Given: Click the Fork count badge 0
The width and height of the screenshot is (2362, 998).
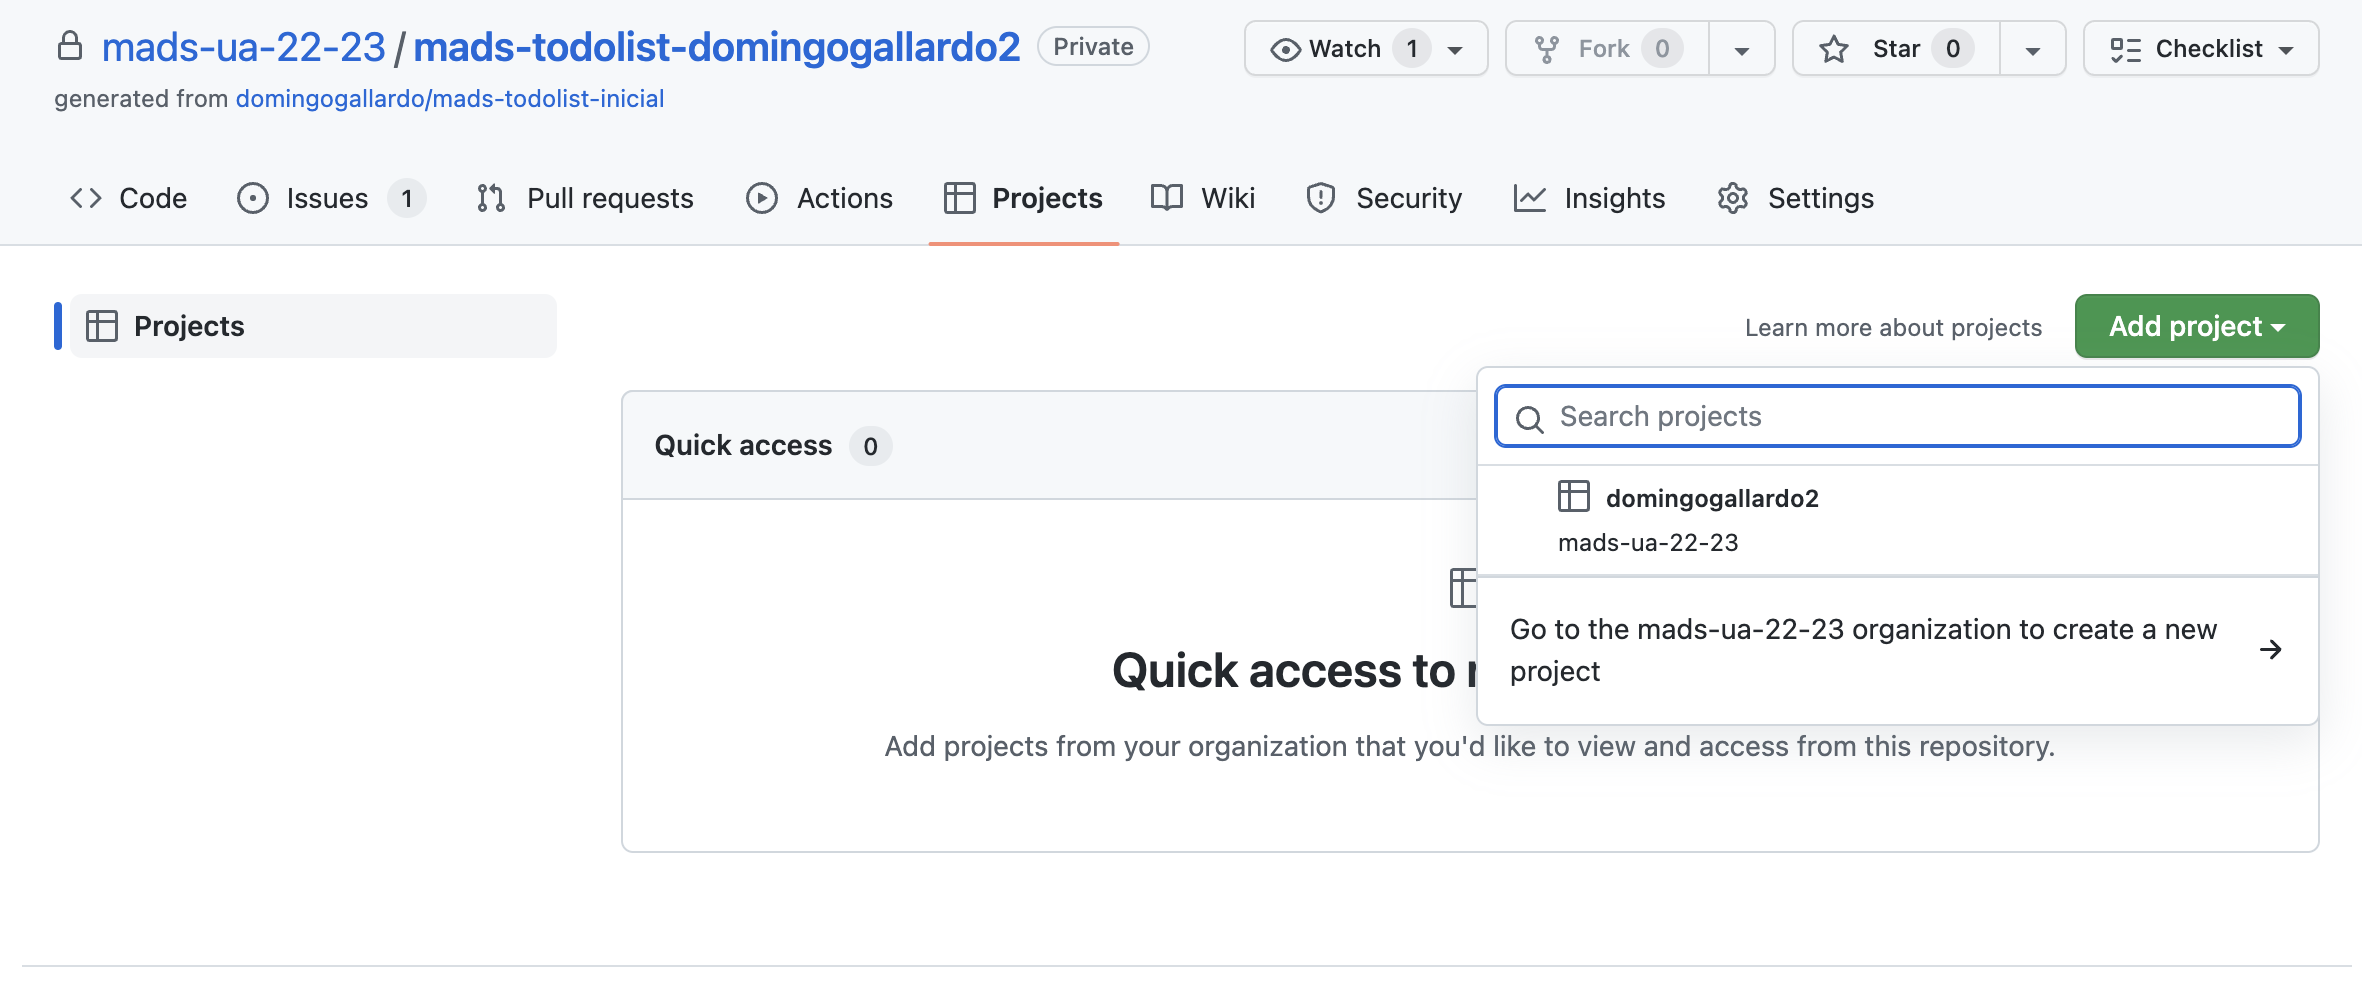Looking at the screenshot, I should click(1662, 48).
